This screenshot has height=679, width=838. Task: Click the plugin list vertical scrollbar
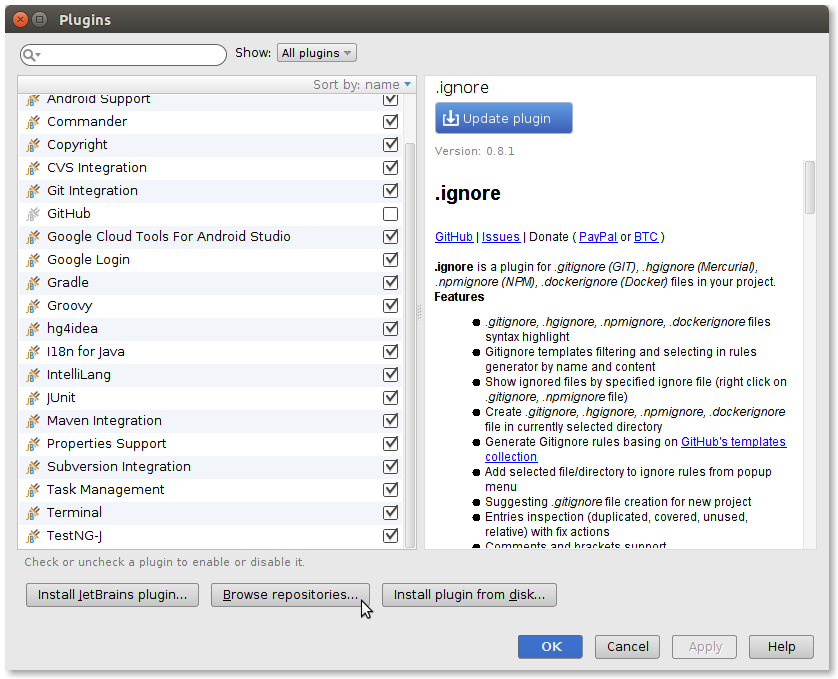(x=410, y=345)
